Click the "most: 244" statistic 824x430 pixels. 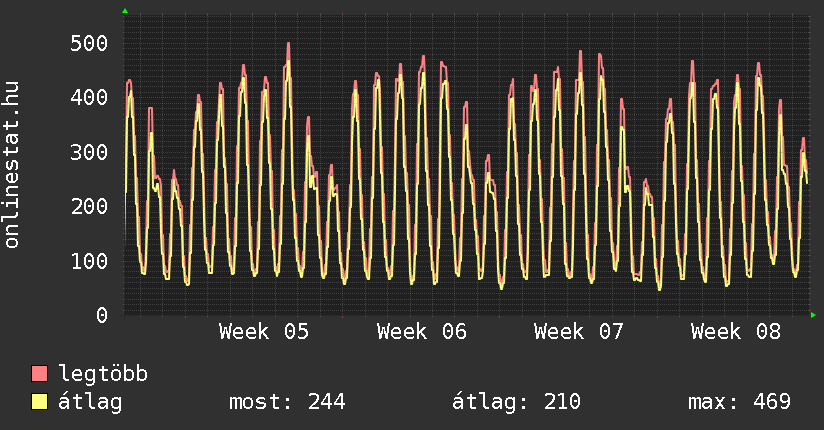coord(287,402)
